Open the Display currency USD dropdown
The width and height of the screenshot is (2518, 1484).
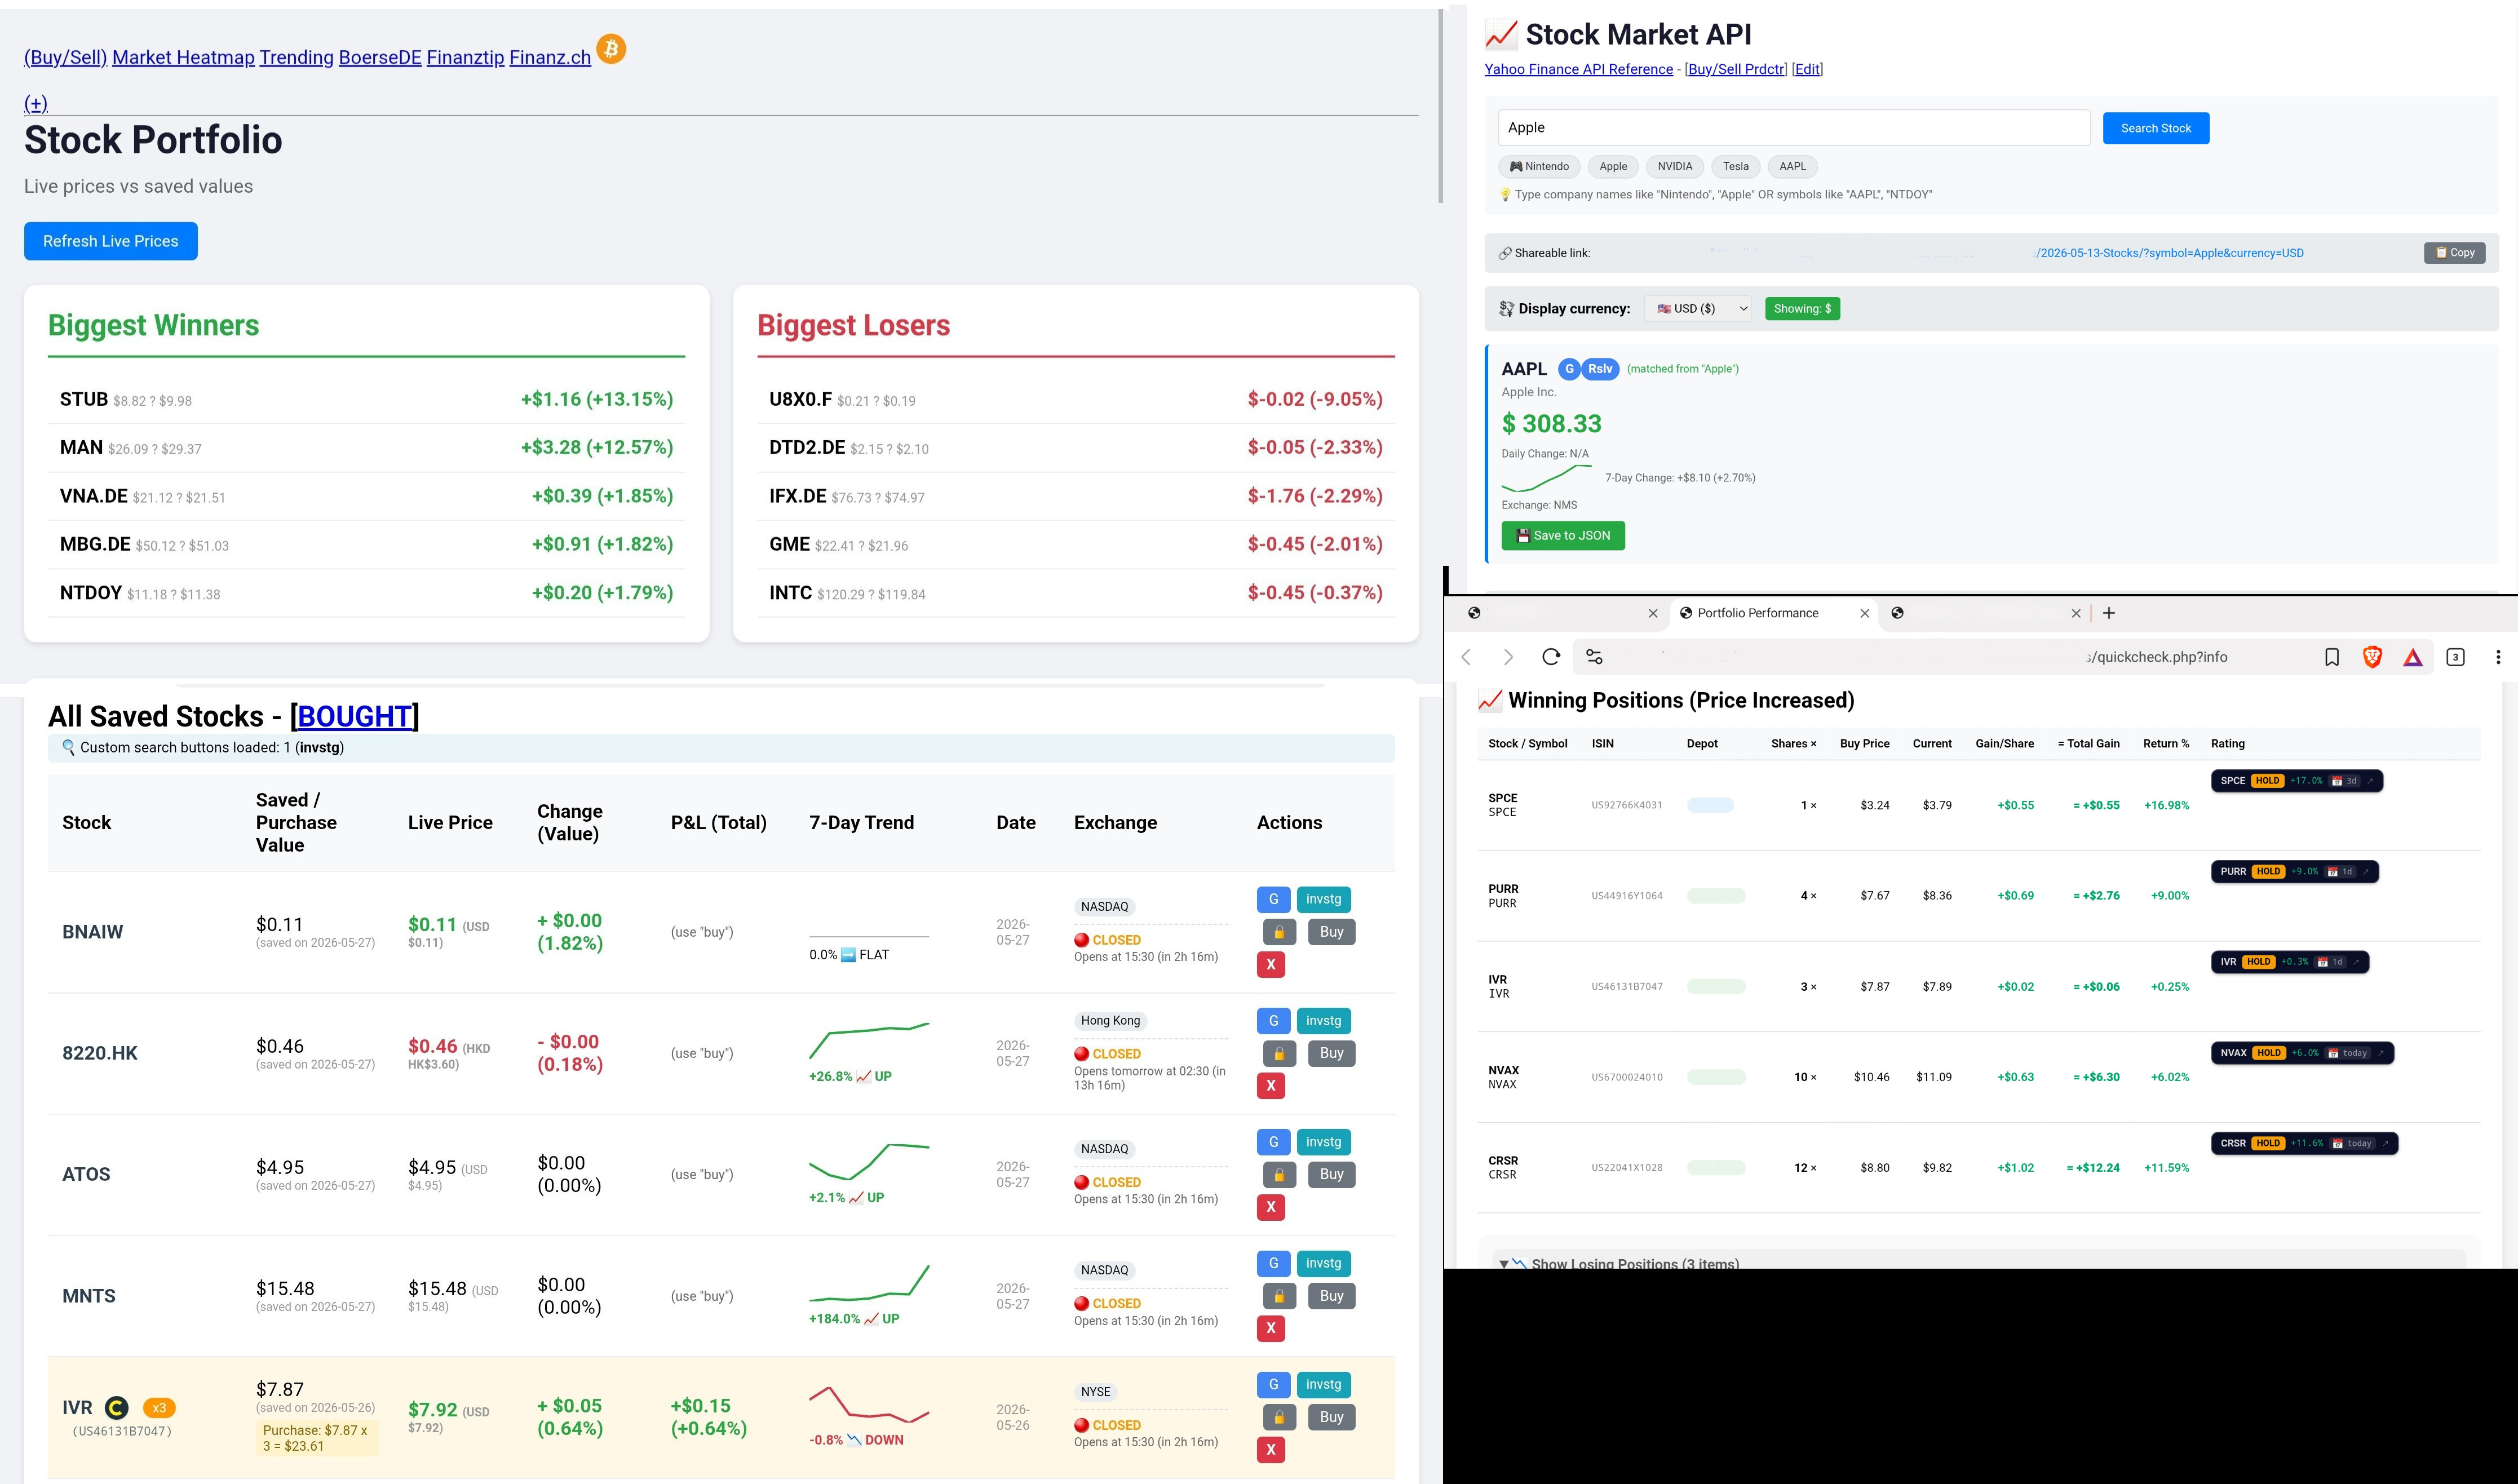tap(1698, 309)
